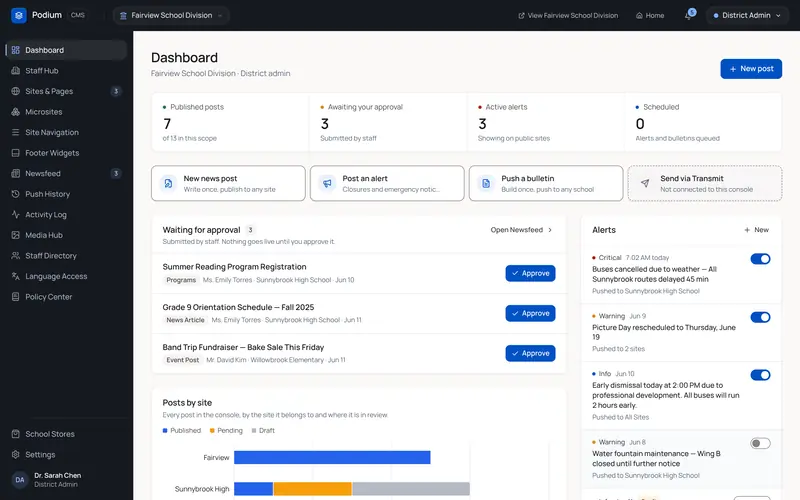800x500 pixels.
Task: Click the Activity Log pulse icon
Action: coord(16,214)
